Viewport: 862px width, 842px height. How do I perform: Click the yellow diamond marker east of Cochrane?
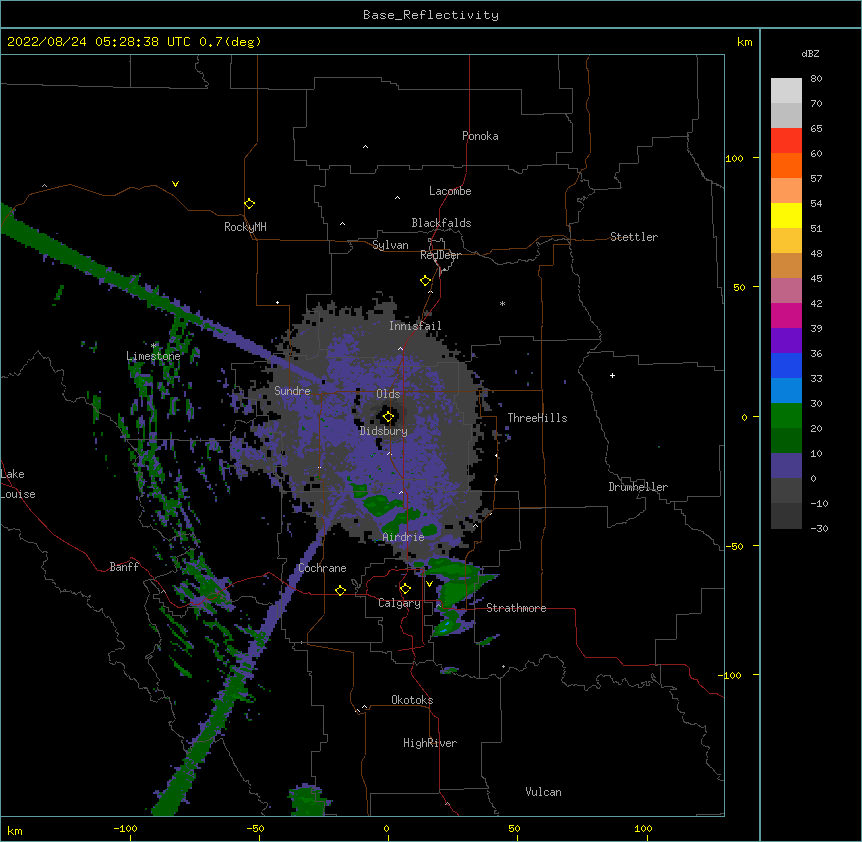(x=340, y=590)
